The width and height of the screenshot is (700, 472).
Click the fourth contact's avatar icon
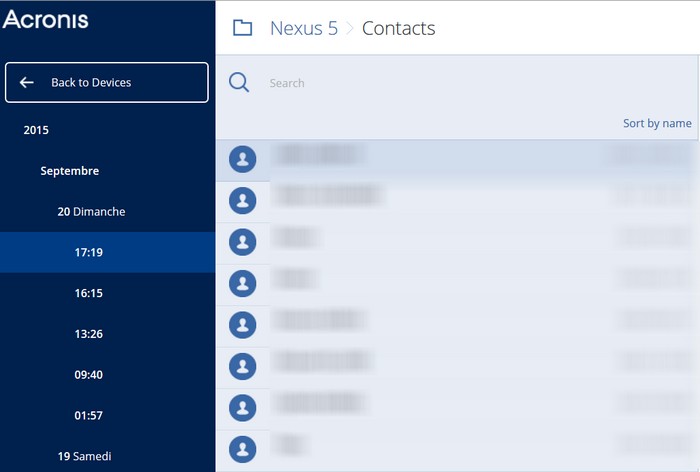click(243, 283)
